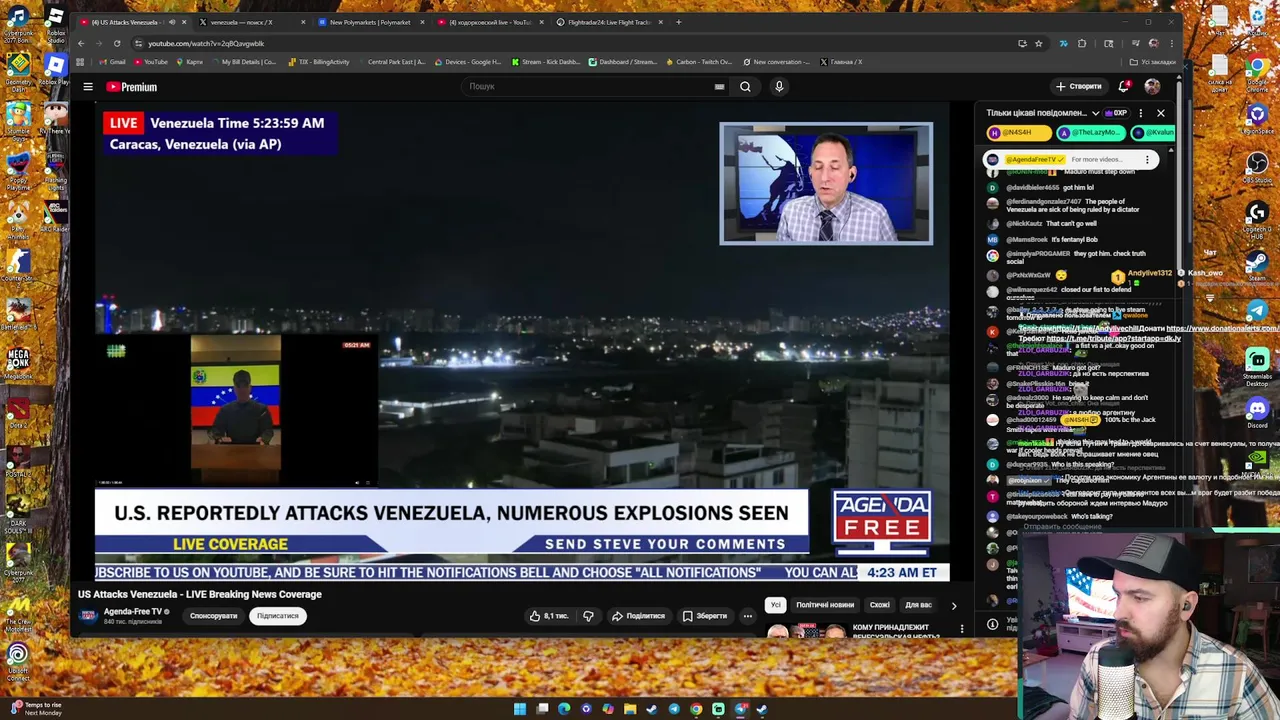This screenshot has height=720, width=1280.
Task: Open the Главная / X bookmark
Action: pos(841,62)
